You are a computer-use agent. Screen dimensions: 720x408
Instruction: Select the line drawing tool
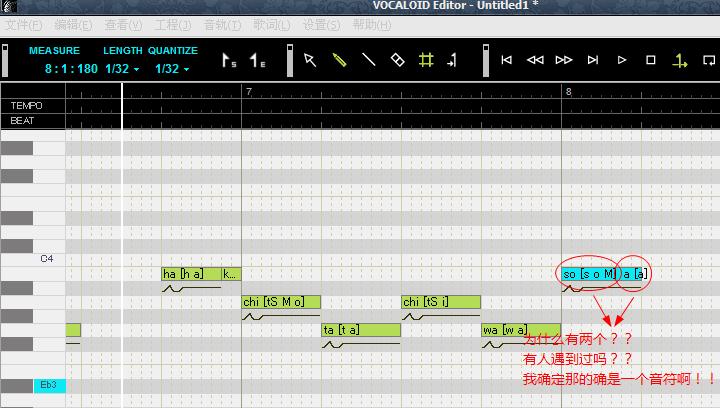tap(368, 60)
